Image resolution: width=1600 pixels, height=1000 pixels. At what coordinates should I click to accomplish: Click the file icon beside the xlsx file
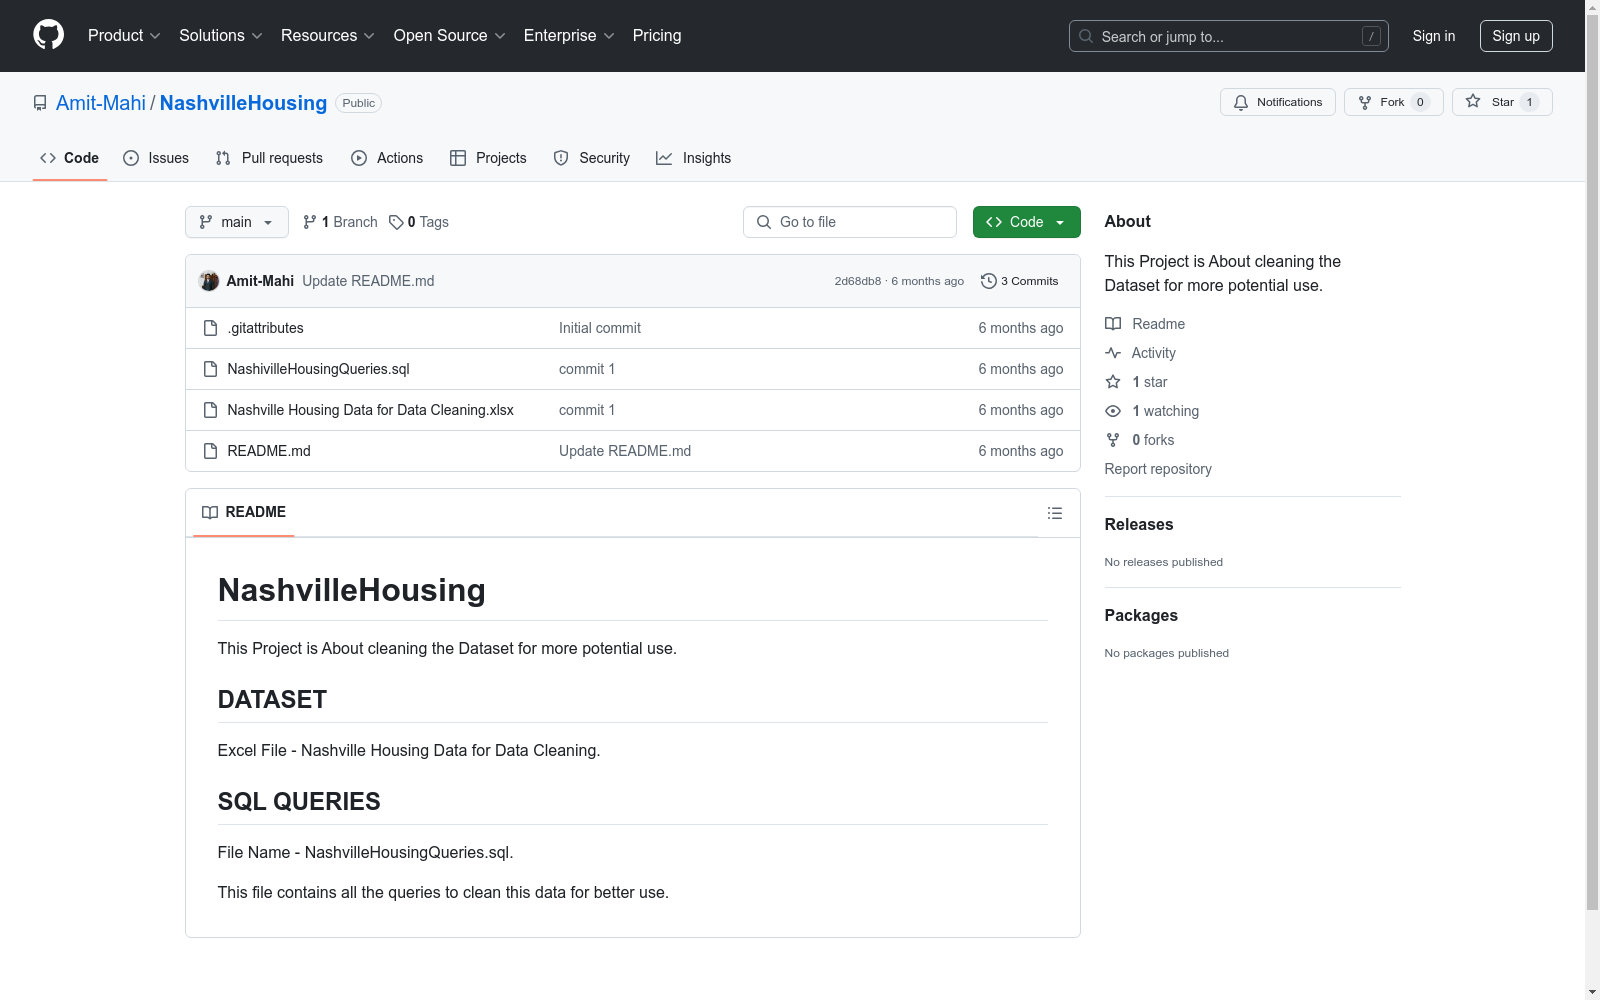210,410
